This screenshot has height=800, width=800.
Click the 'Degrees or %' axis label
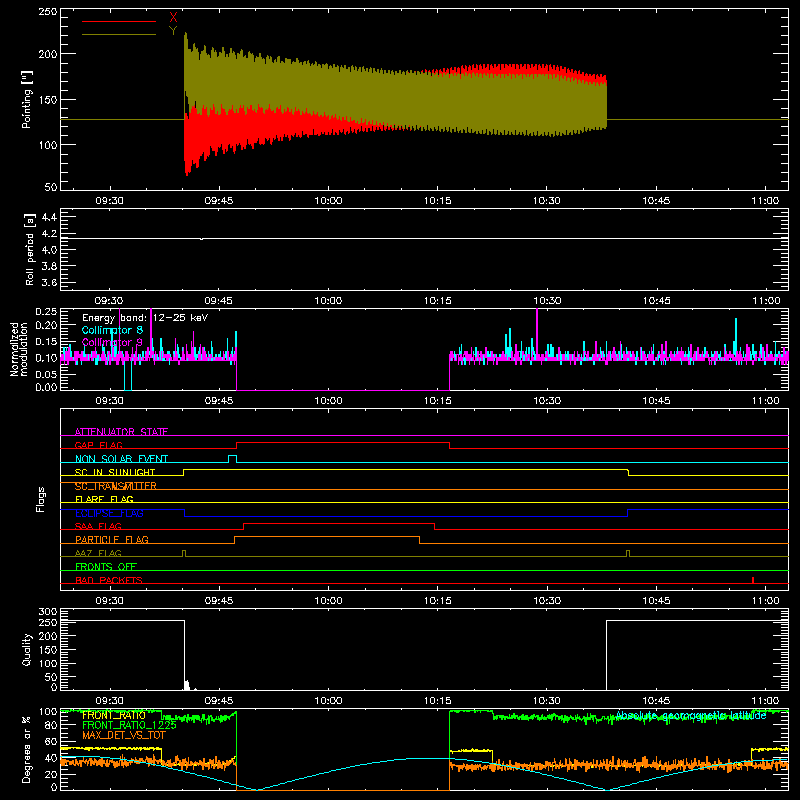[27, 749]
